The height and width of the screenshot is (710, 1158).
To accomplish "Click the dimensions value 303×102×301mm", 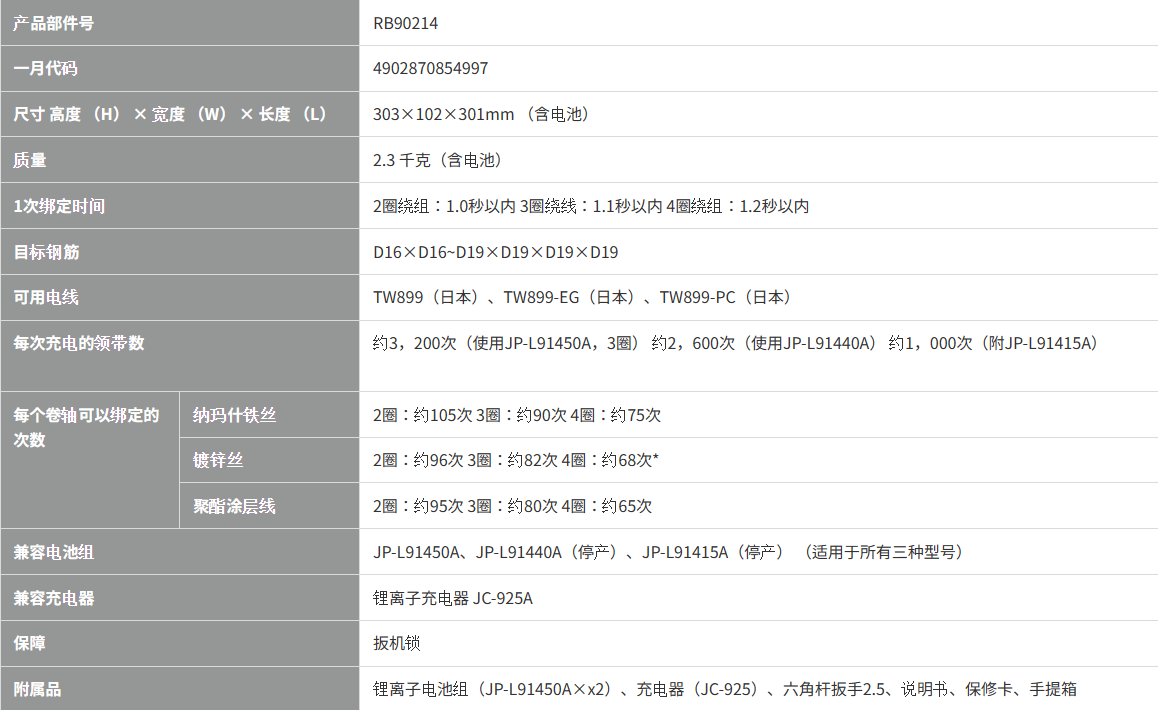I will pos(482,115).
